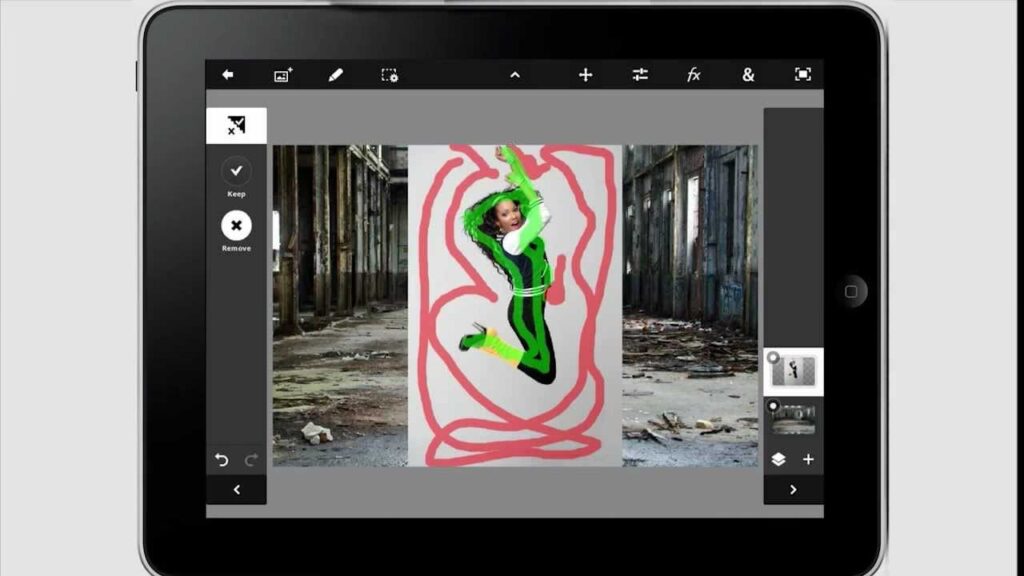Expand the layers panel with right chevron
This screenshot has width=1024, height=576.
pyautogui.click(x=793, y=490)
